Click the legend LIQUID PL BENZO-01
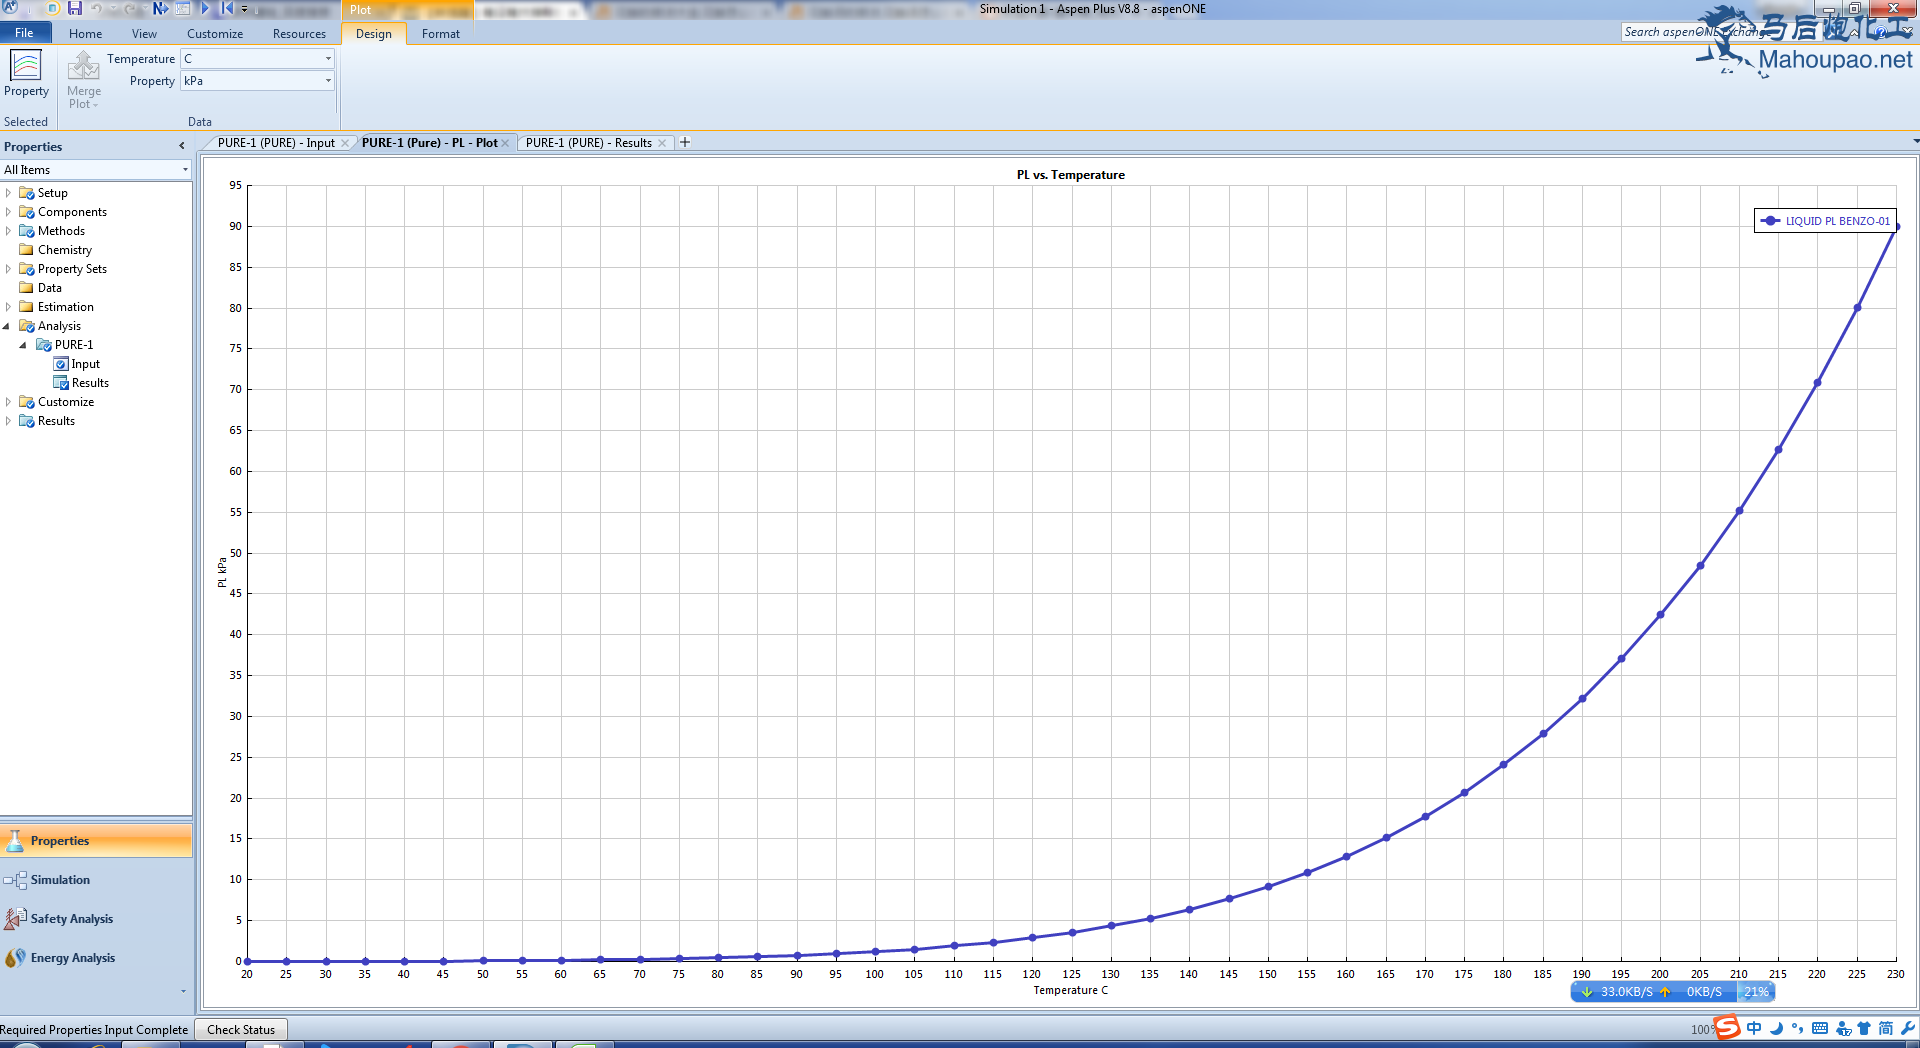This screenshot has width=1920, height=1048. (x=1826, y=221)
